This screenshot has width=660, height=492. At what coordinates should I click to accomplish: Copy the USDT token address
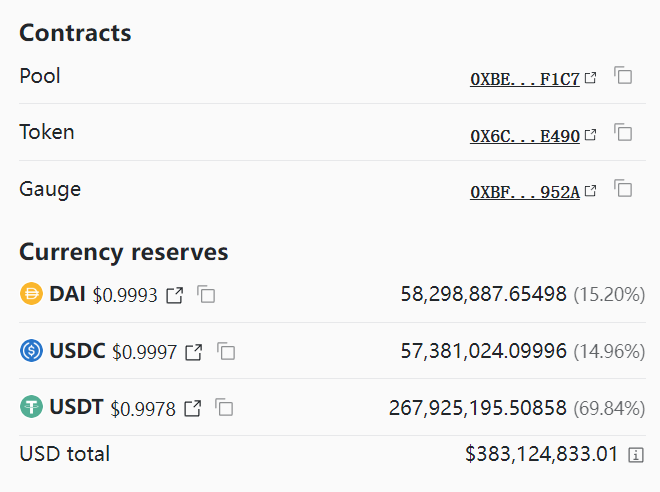pyautogui.click(x=224, y=407)
